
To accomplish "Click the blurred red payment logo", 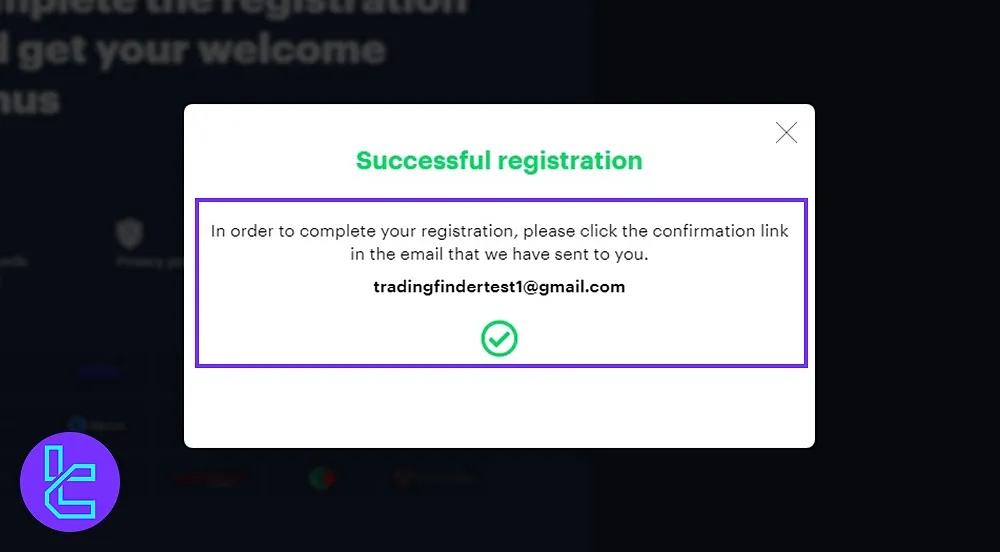I will (x=209, y=478).
